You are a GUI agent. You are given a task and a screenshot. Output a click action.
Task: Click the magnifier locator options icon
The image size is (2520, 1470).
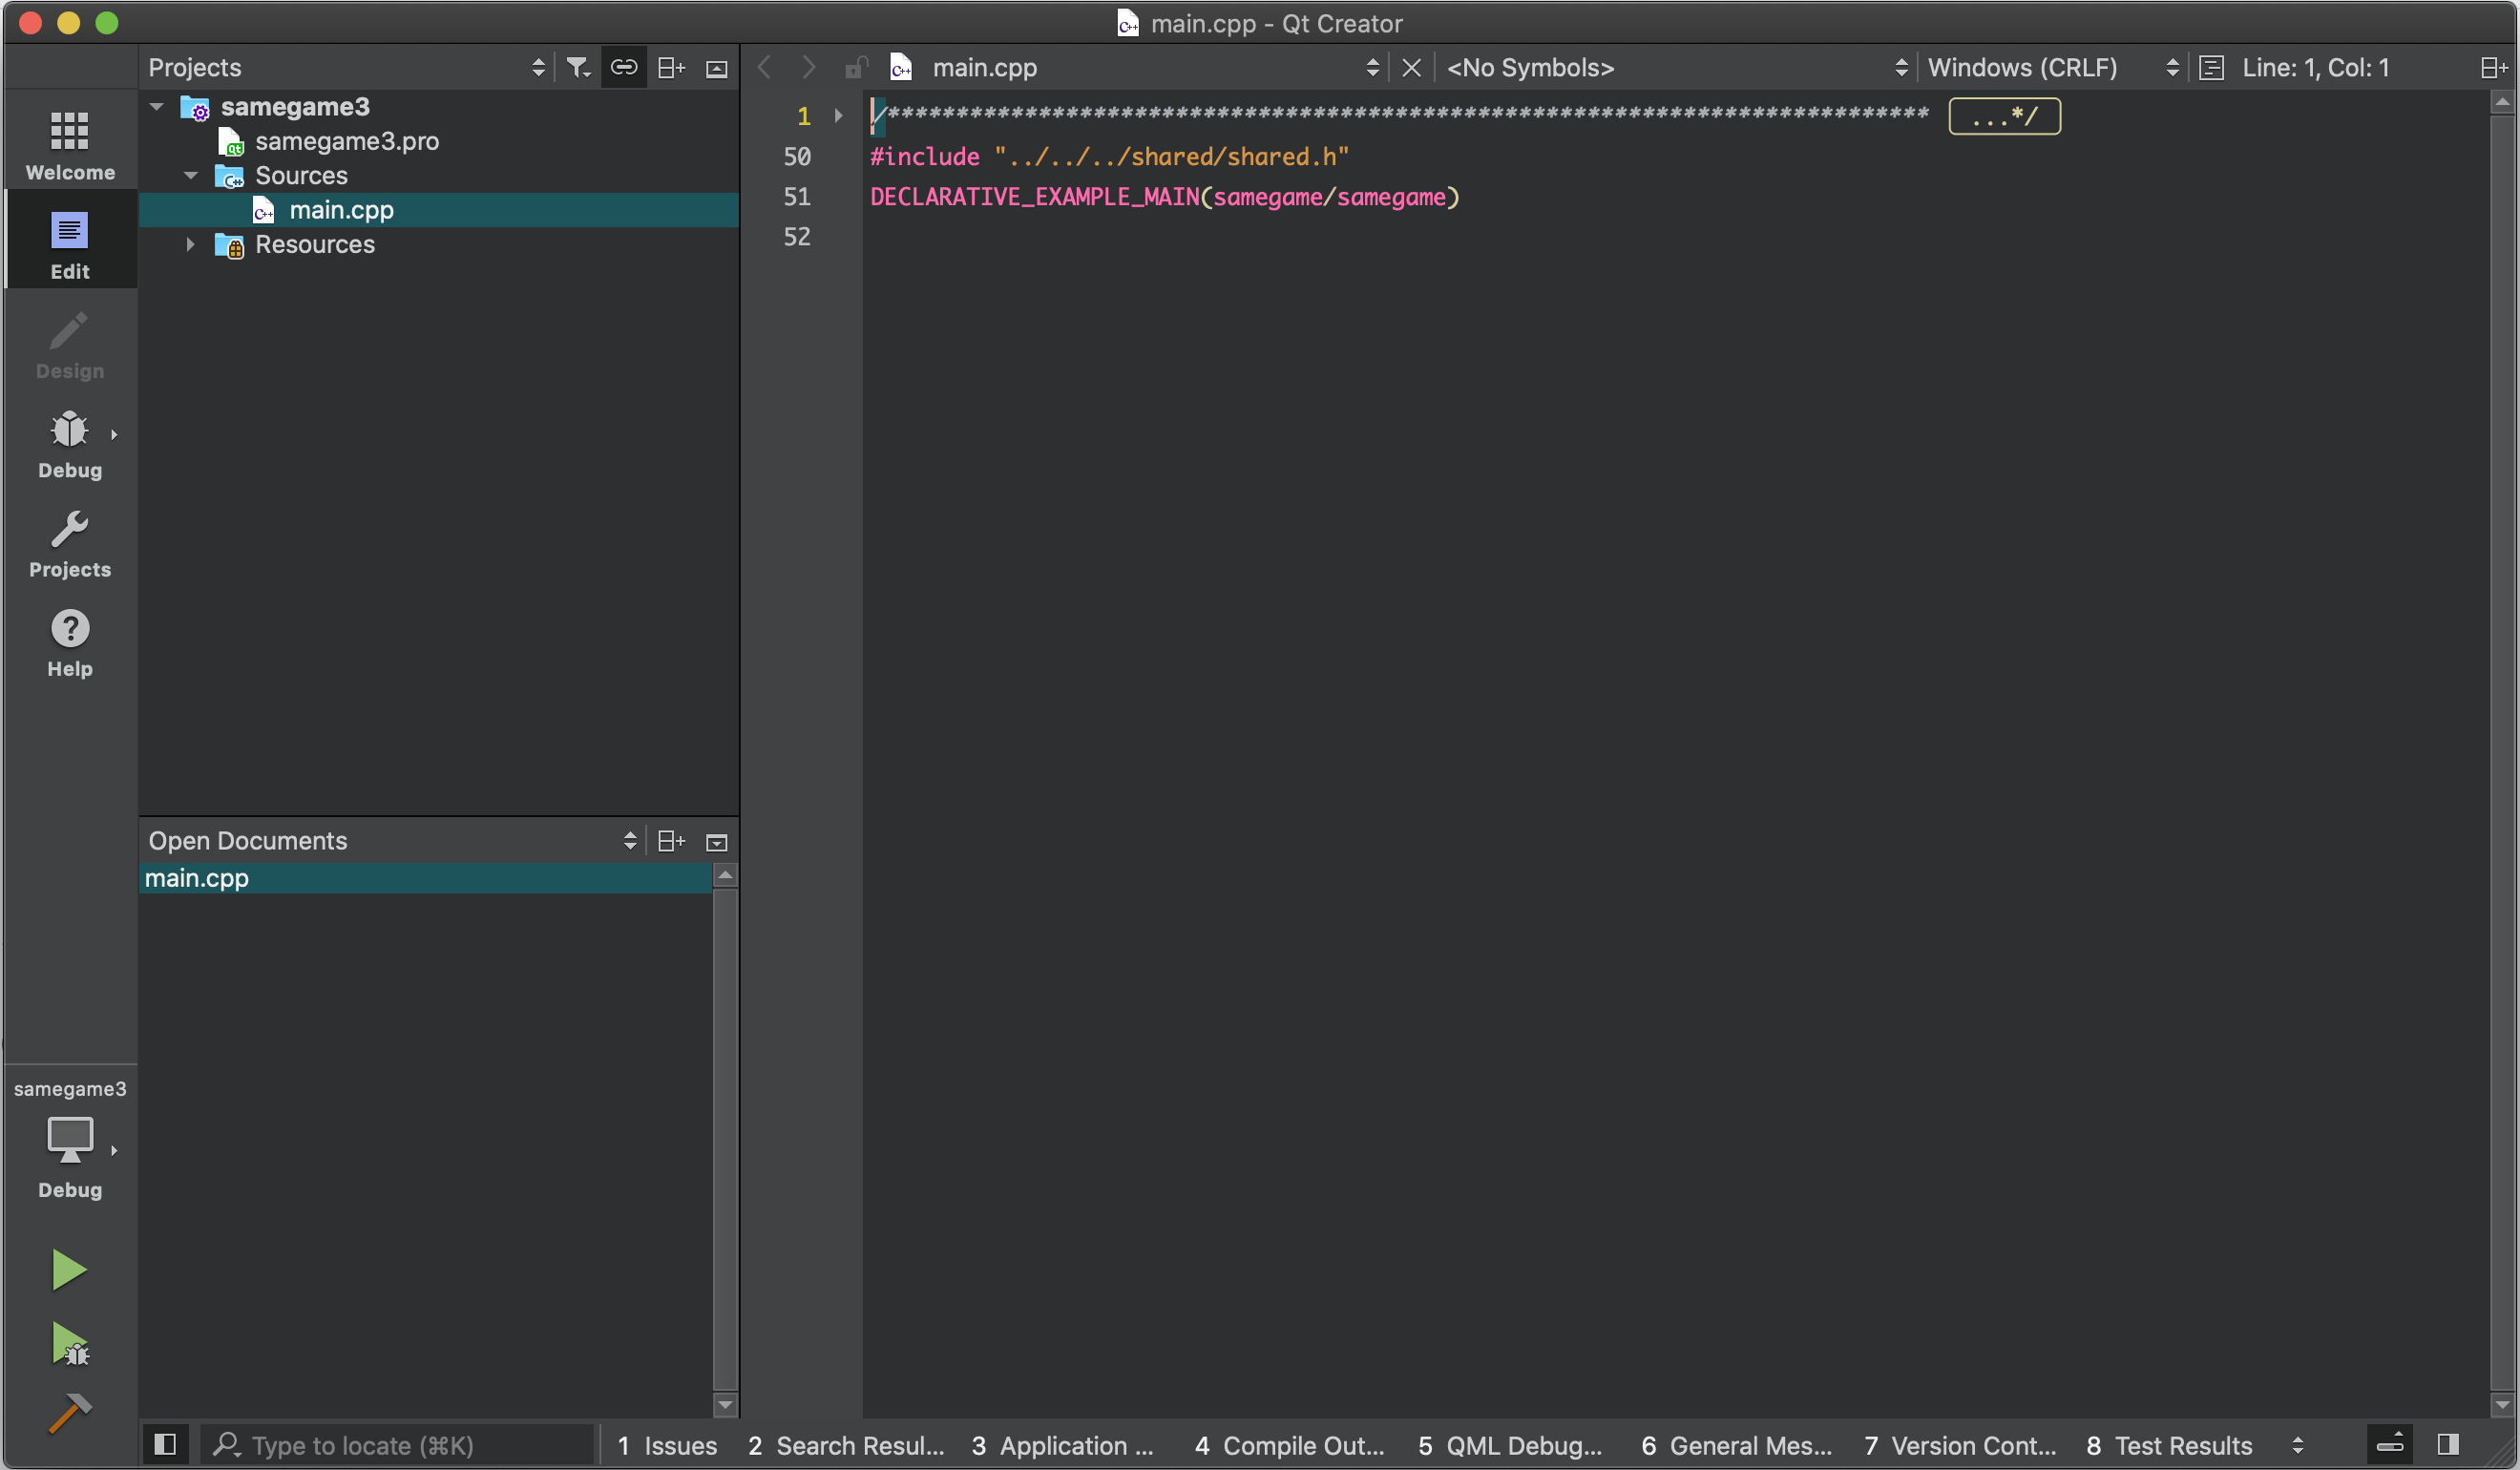click(x=227, y=1444)
